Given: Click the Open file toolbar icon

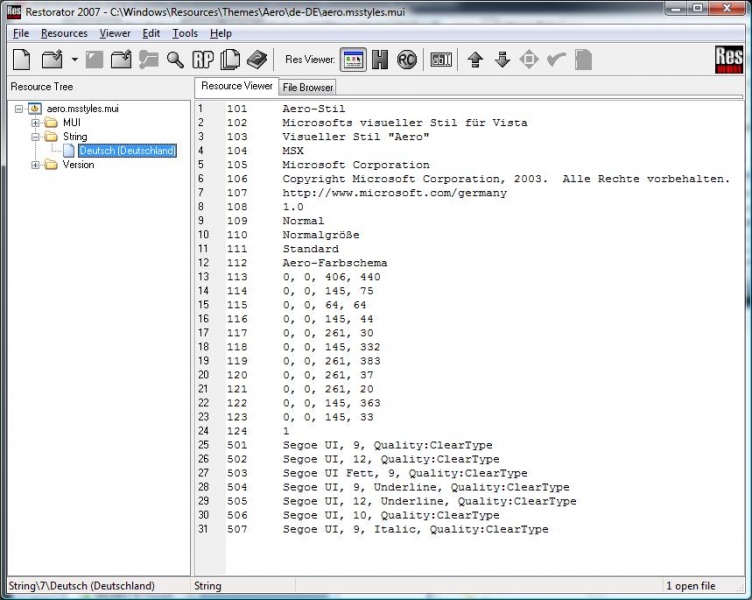Looking at the screenshot, I should pos(52,60).
